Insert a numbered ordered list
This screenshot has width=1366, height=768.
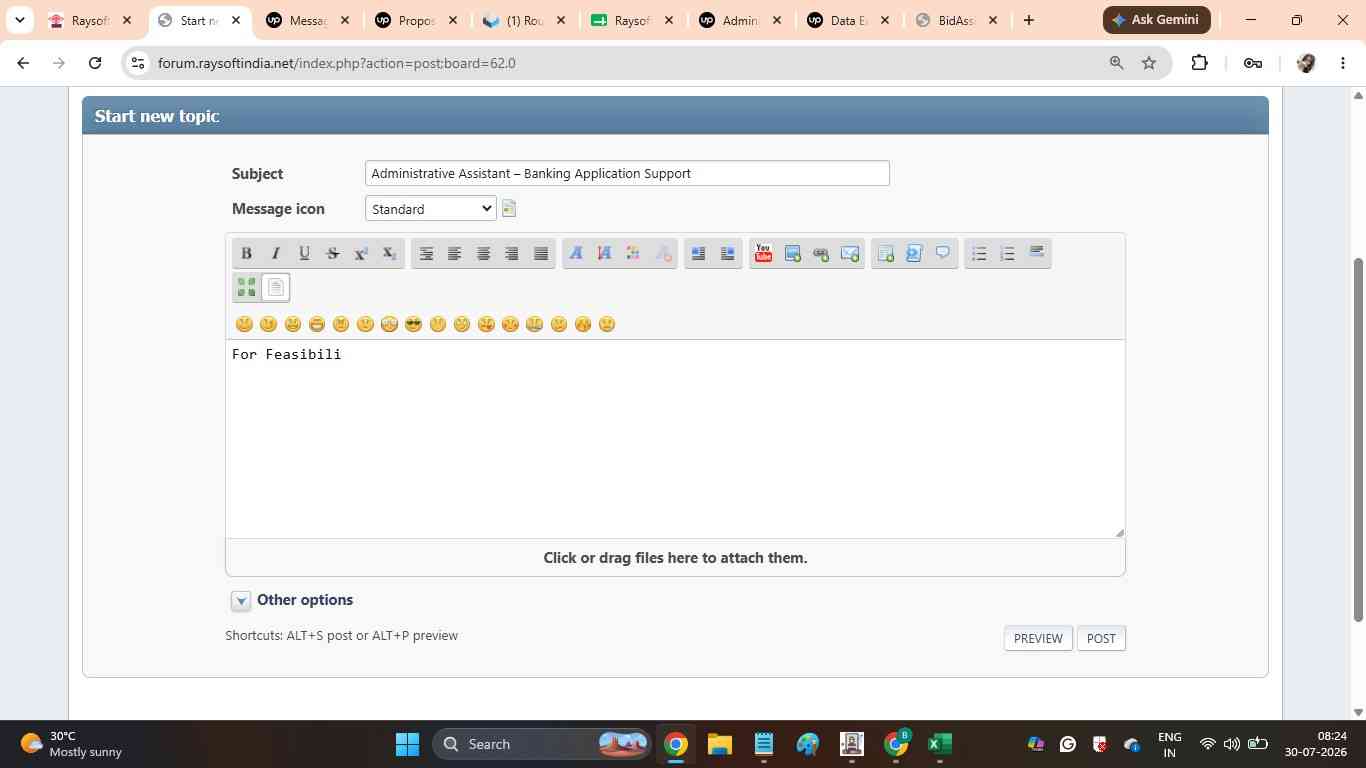1008,253
